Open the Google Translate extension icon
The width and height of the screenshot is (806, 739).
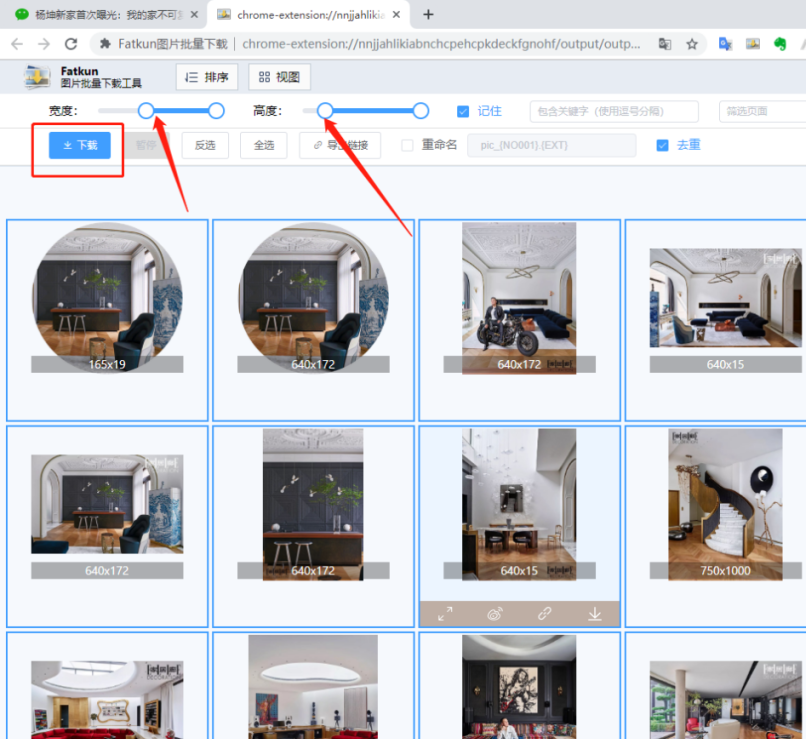tap(725, 44)
